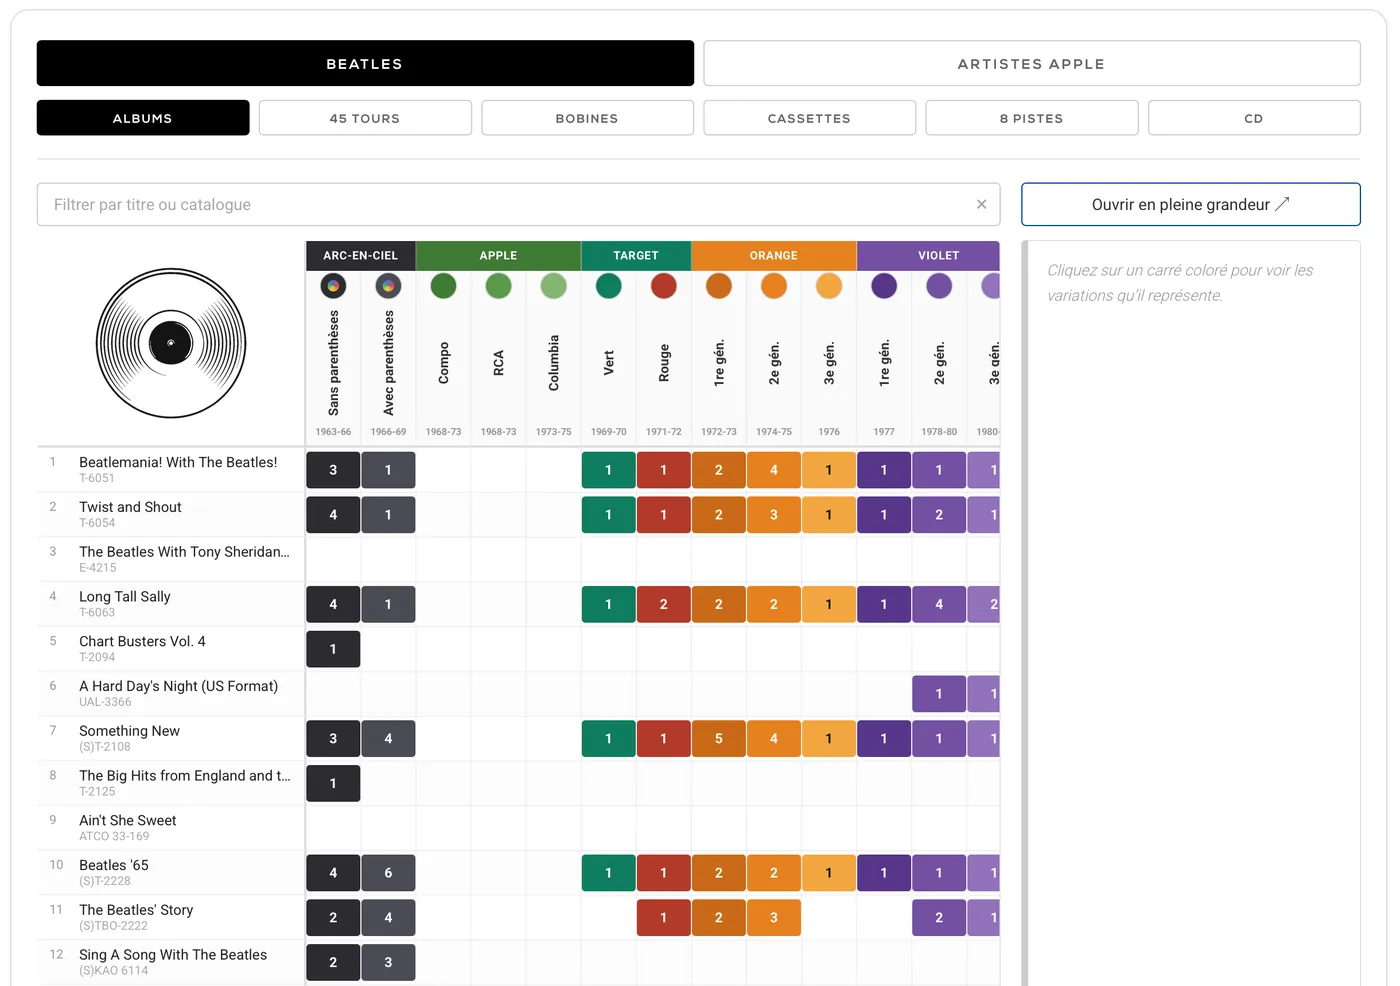Viewport: 1400px width, 986px height.
Task: Click Sing A Song 'Avec parenthèses' square 3
Action: (388, 962)
